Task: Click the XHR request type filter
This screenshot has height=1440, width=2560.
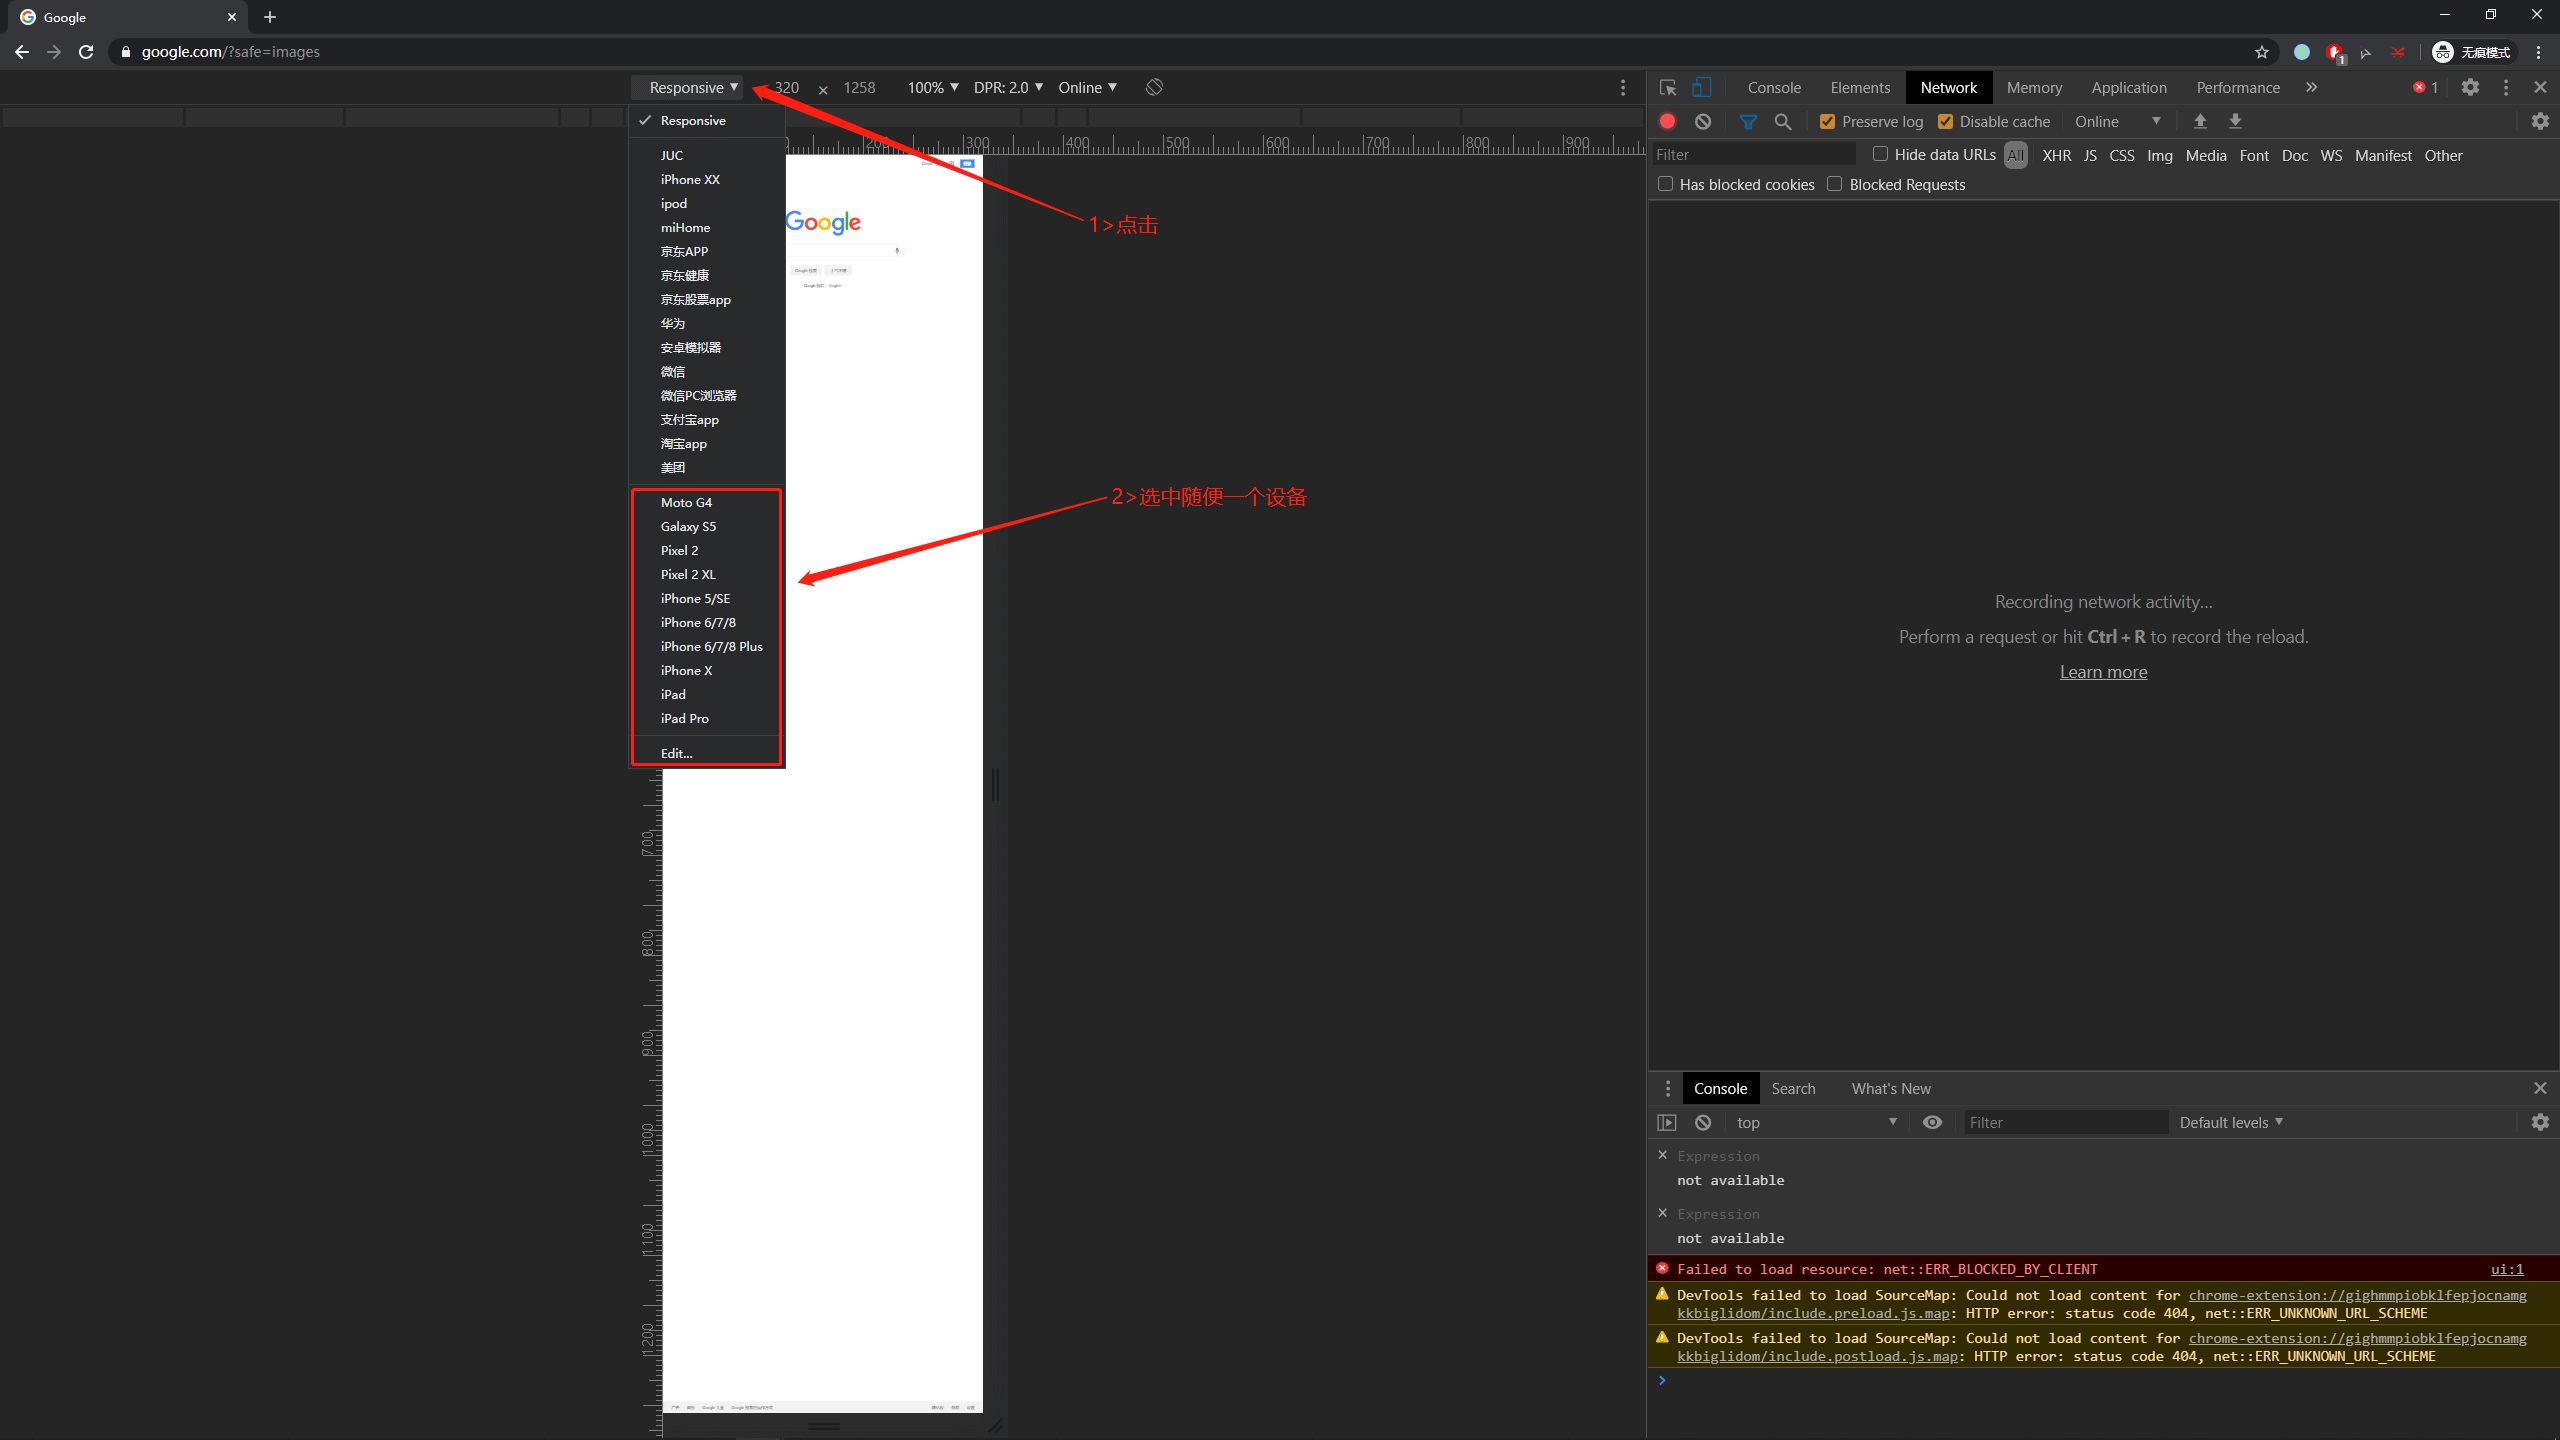Action: click(x=2056, y=155)
